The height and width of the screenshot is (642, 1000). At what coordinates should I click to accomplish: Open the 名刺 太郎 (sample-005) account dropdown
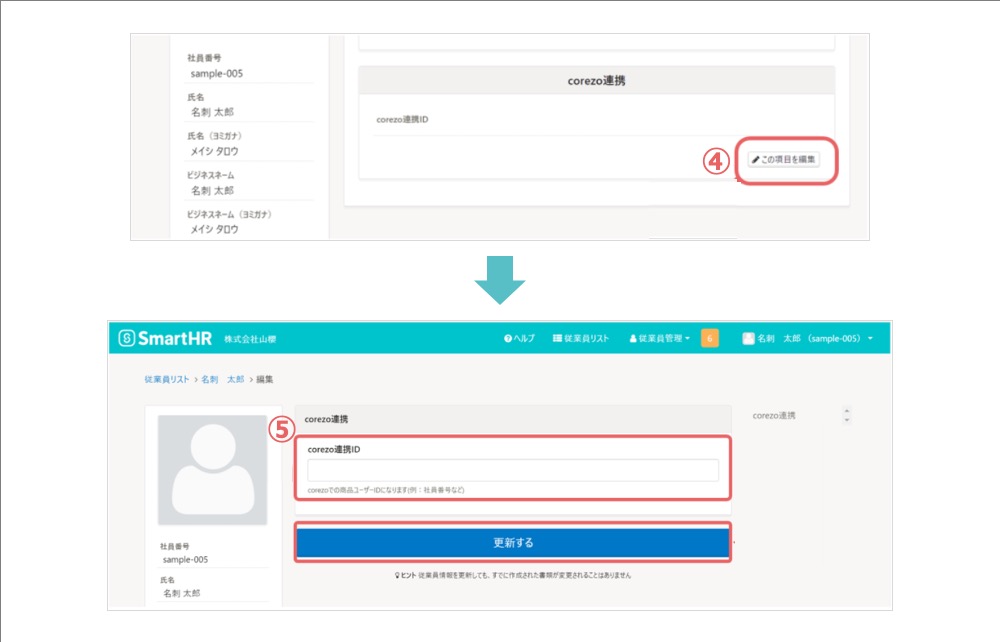pyautogui.click(x=807, y=339)
